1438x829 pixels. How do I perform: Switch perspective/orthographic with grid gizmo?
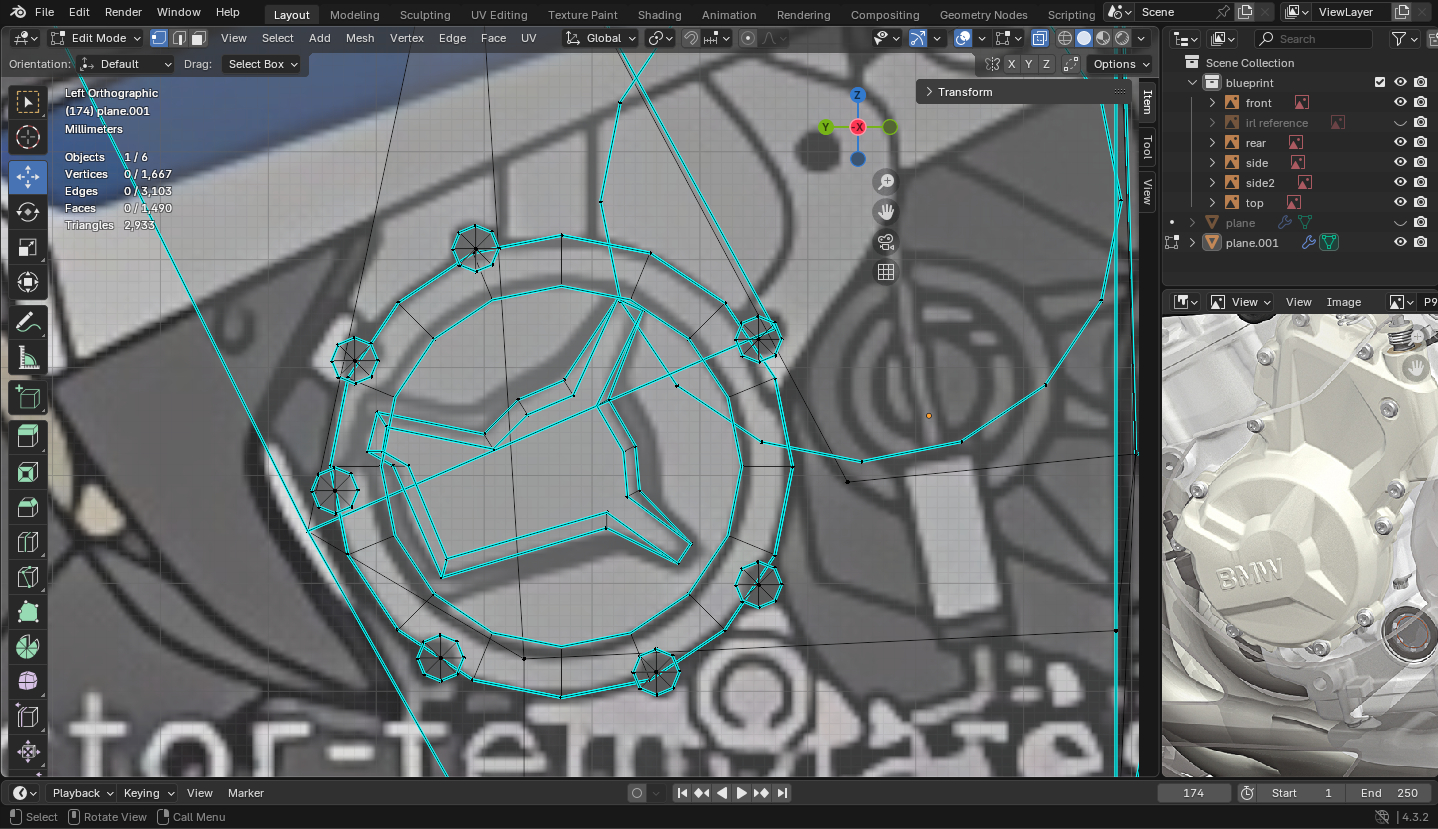coord(885,271)
